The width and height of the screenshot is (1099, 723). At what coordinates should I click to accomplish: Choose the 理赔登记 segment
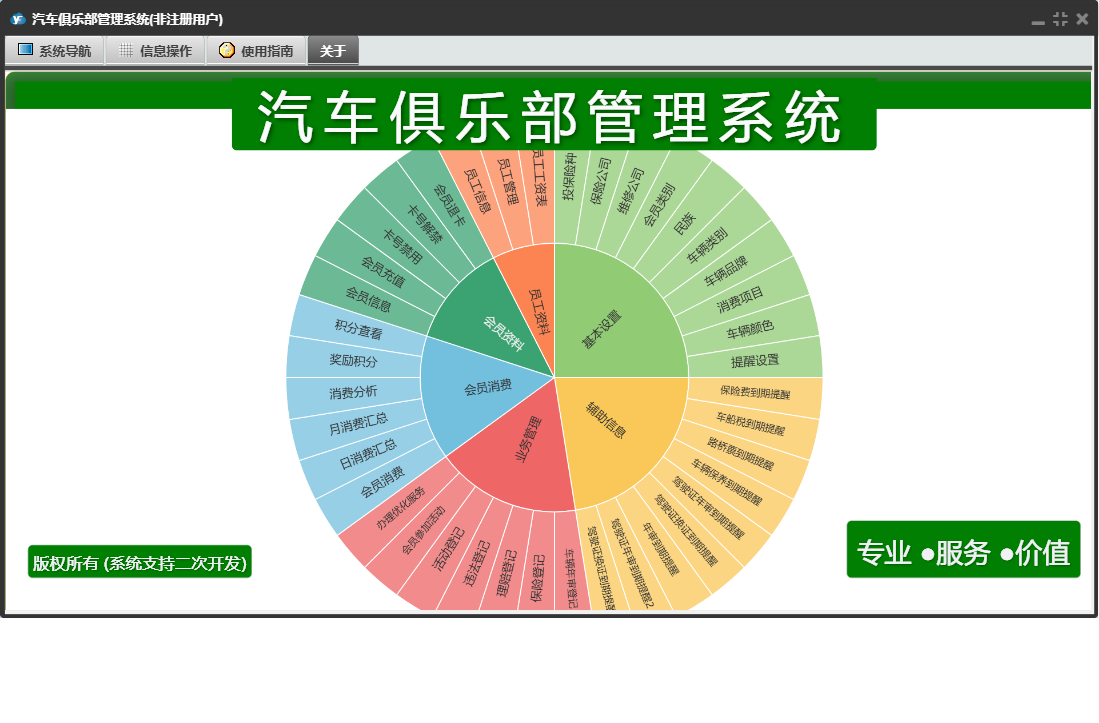coord(507,572)
